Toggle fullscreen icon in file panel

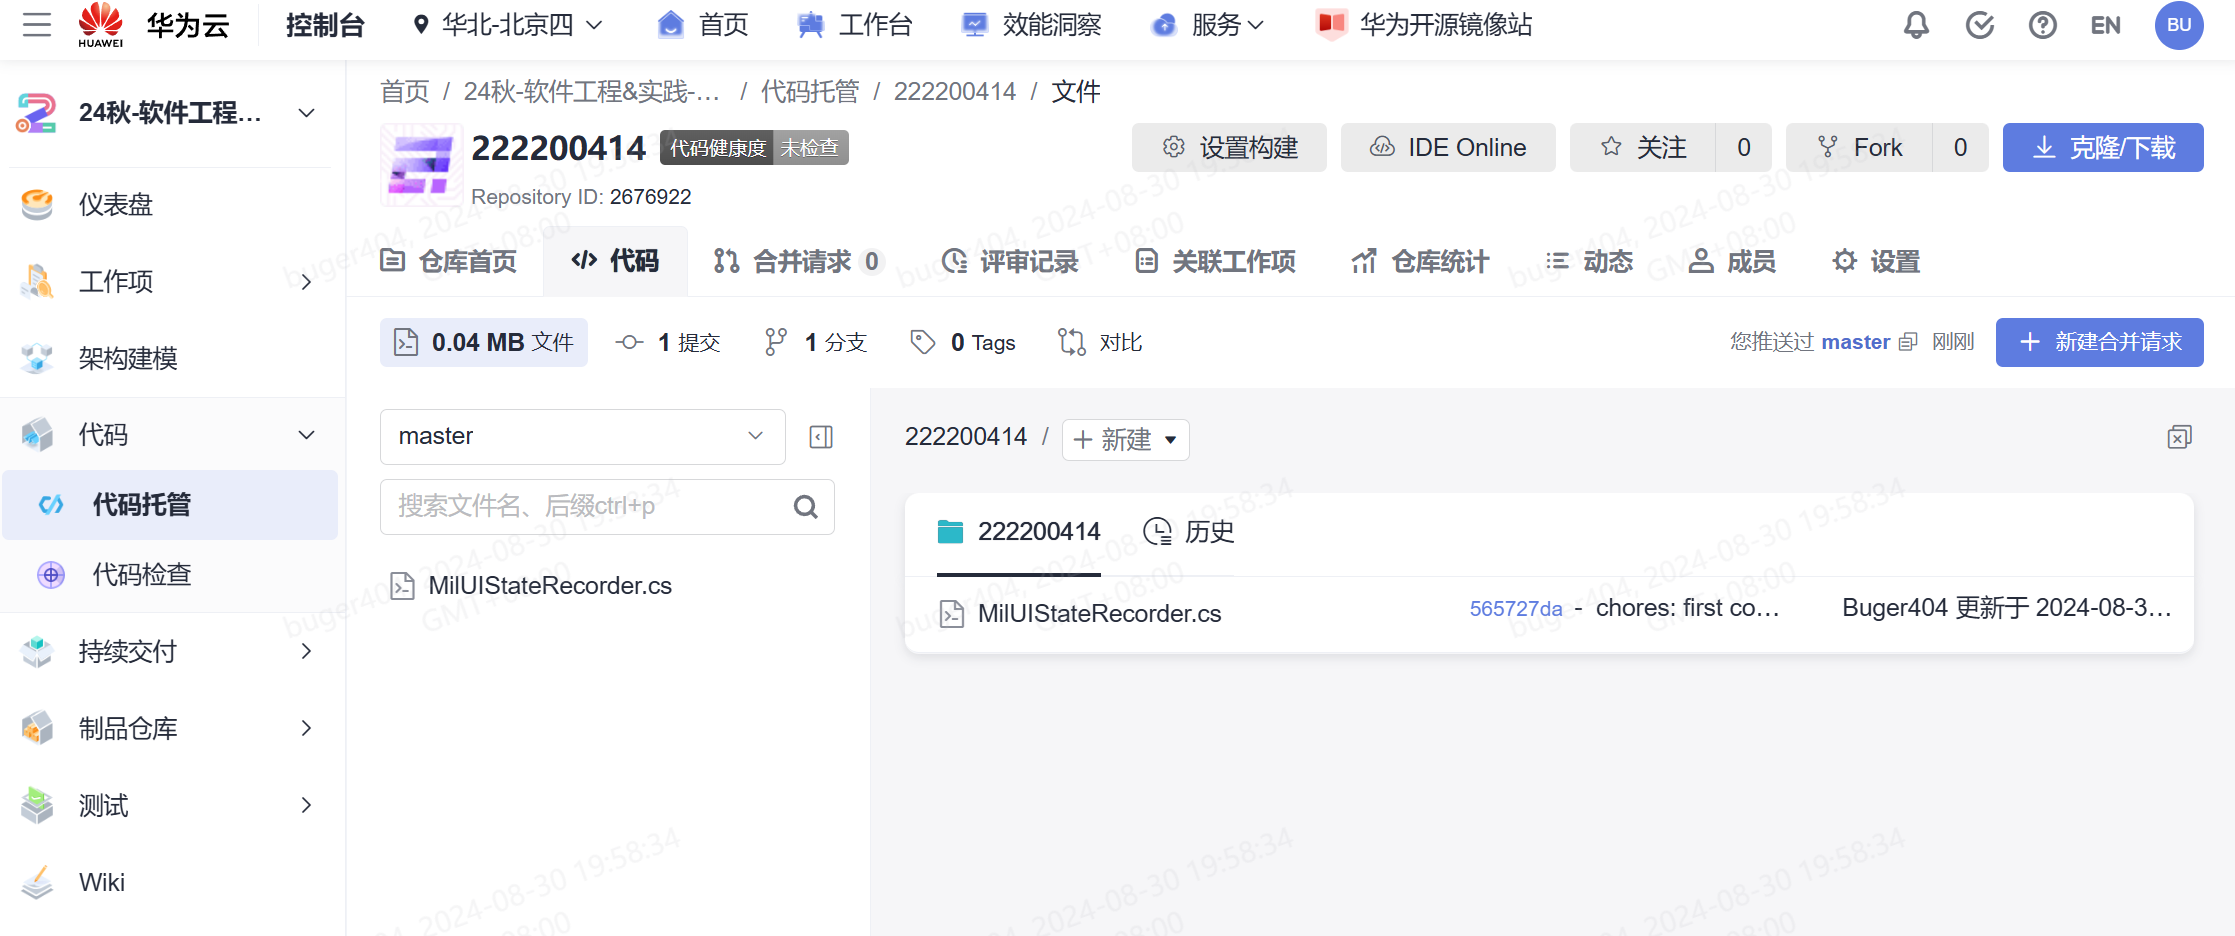pos(2180,437)
